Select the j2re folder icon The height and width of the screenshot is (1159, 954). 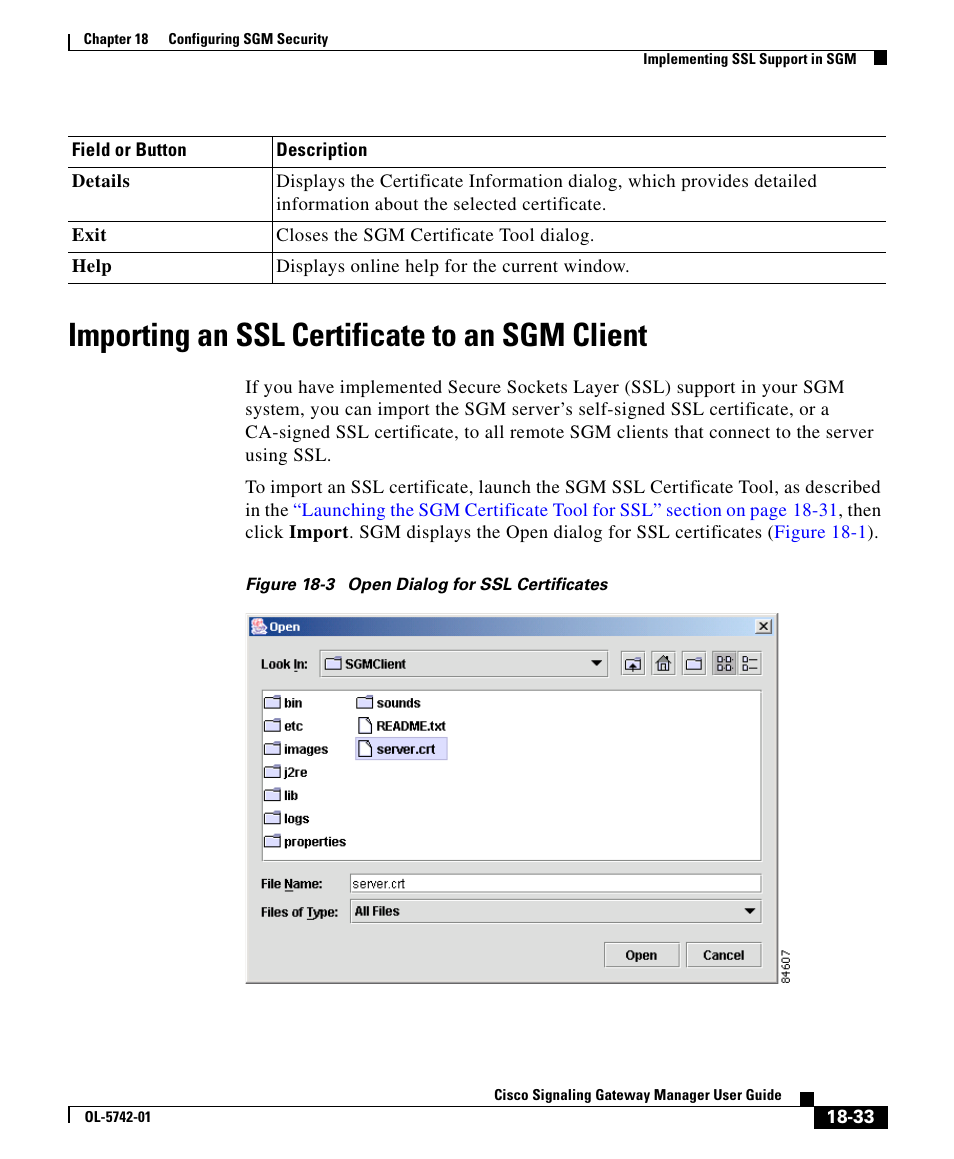(x=273, y=772)
